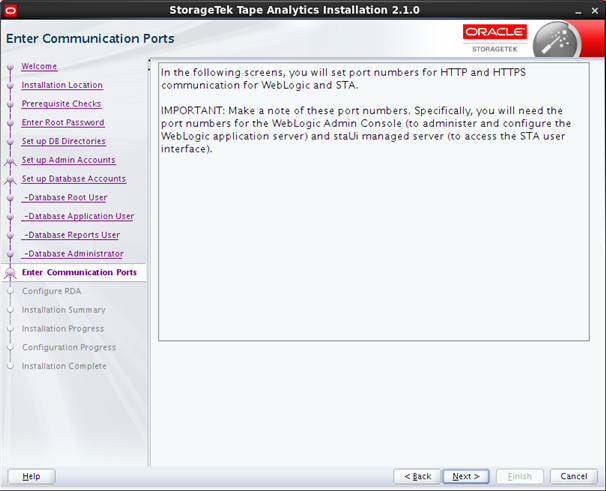Click the Configure RDA step circle icon
The image size is (606, 491).
click(10, 292)
